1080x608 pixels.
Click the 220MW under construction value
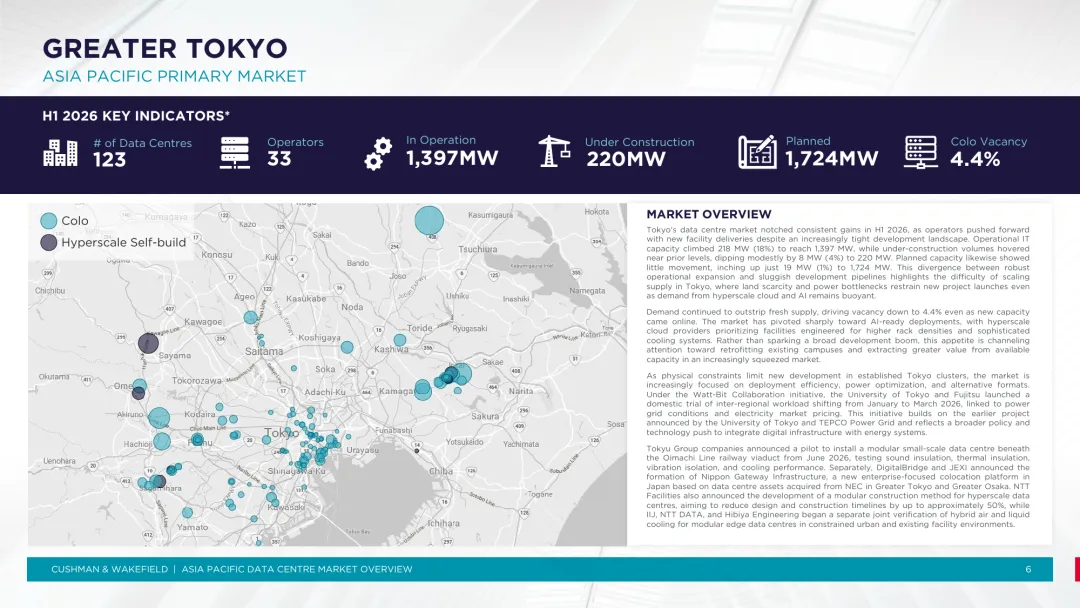click(x=626, y=159)
